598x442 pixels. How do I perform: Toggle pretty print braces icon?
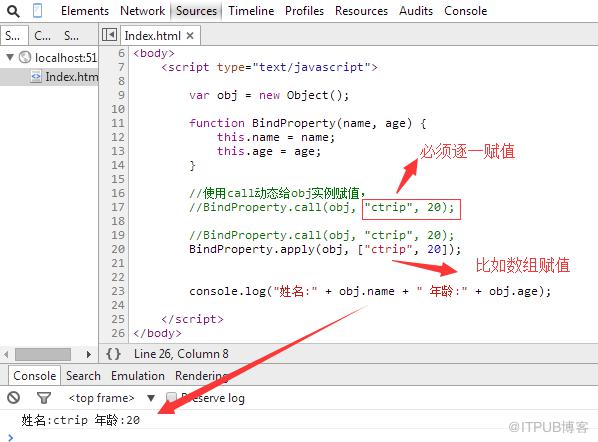coord(113,354)
